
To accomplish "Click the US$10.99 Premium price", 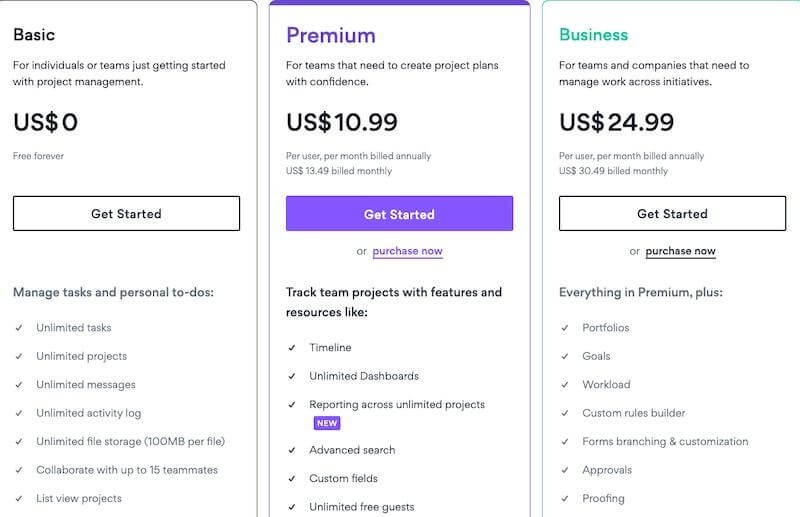I will pyautogui.click(x=342, y=122).
